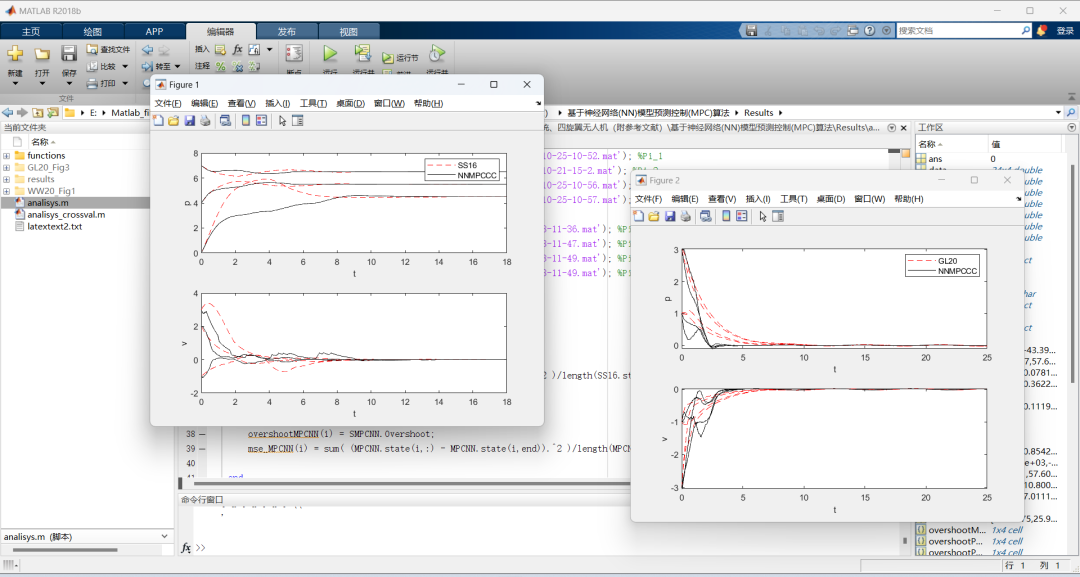Click the up one folder level icon
Image resolution: width=1080 pixels, height=577 pixels.
(37, 112)
